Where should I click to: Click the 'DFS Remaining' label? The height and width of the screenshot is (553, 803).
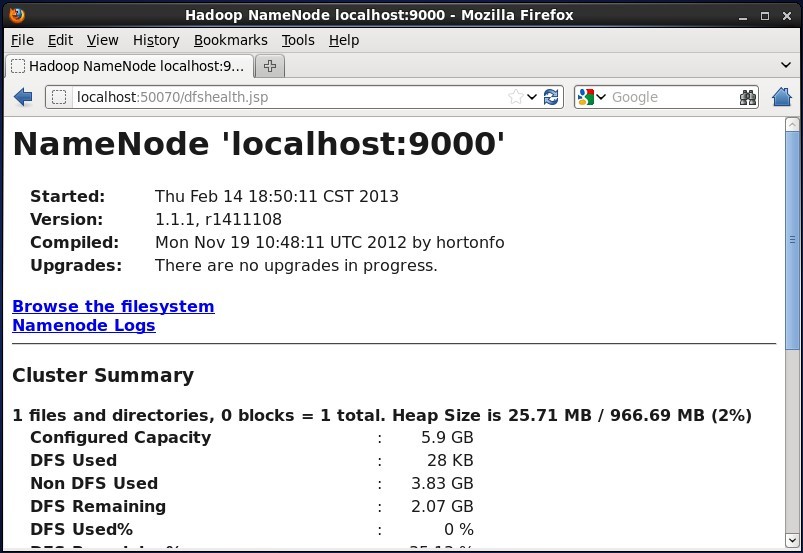click(x=98, y=506)
